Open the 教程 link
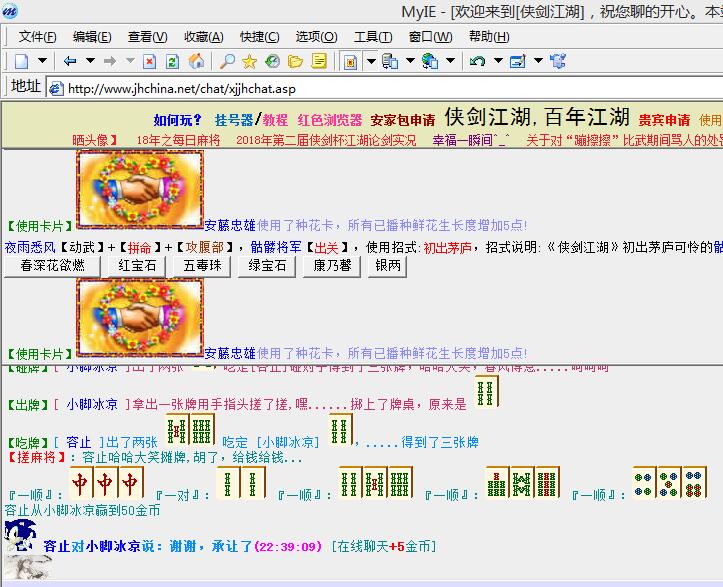 click(275, 120)
